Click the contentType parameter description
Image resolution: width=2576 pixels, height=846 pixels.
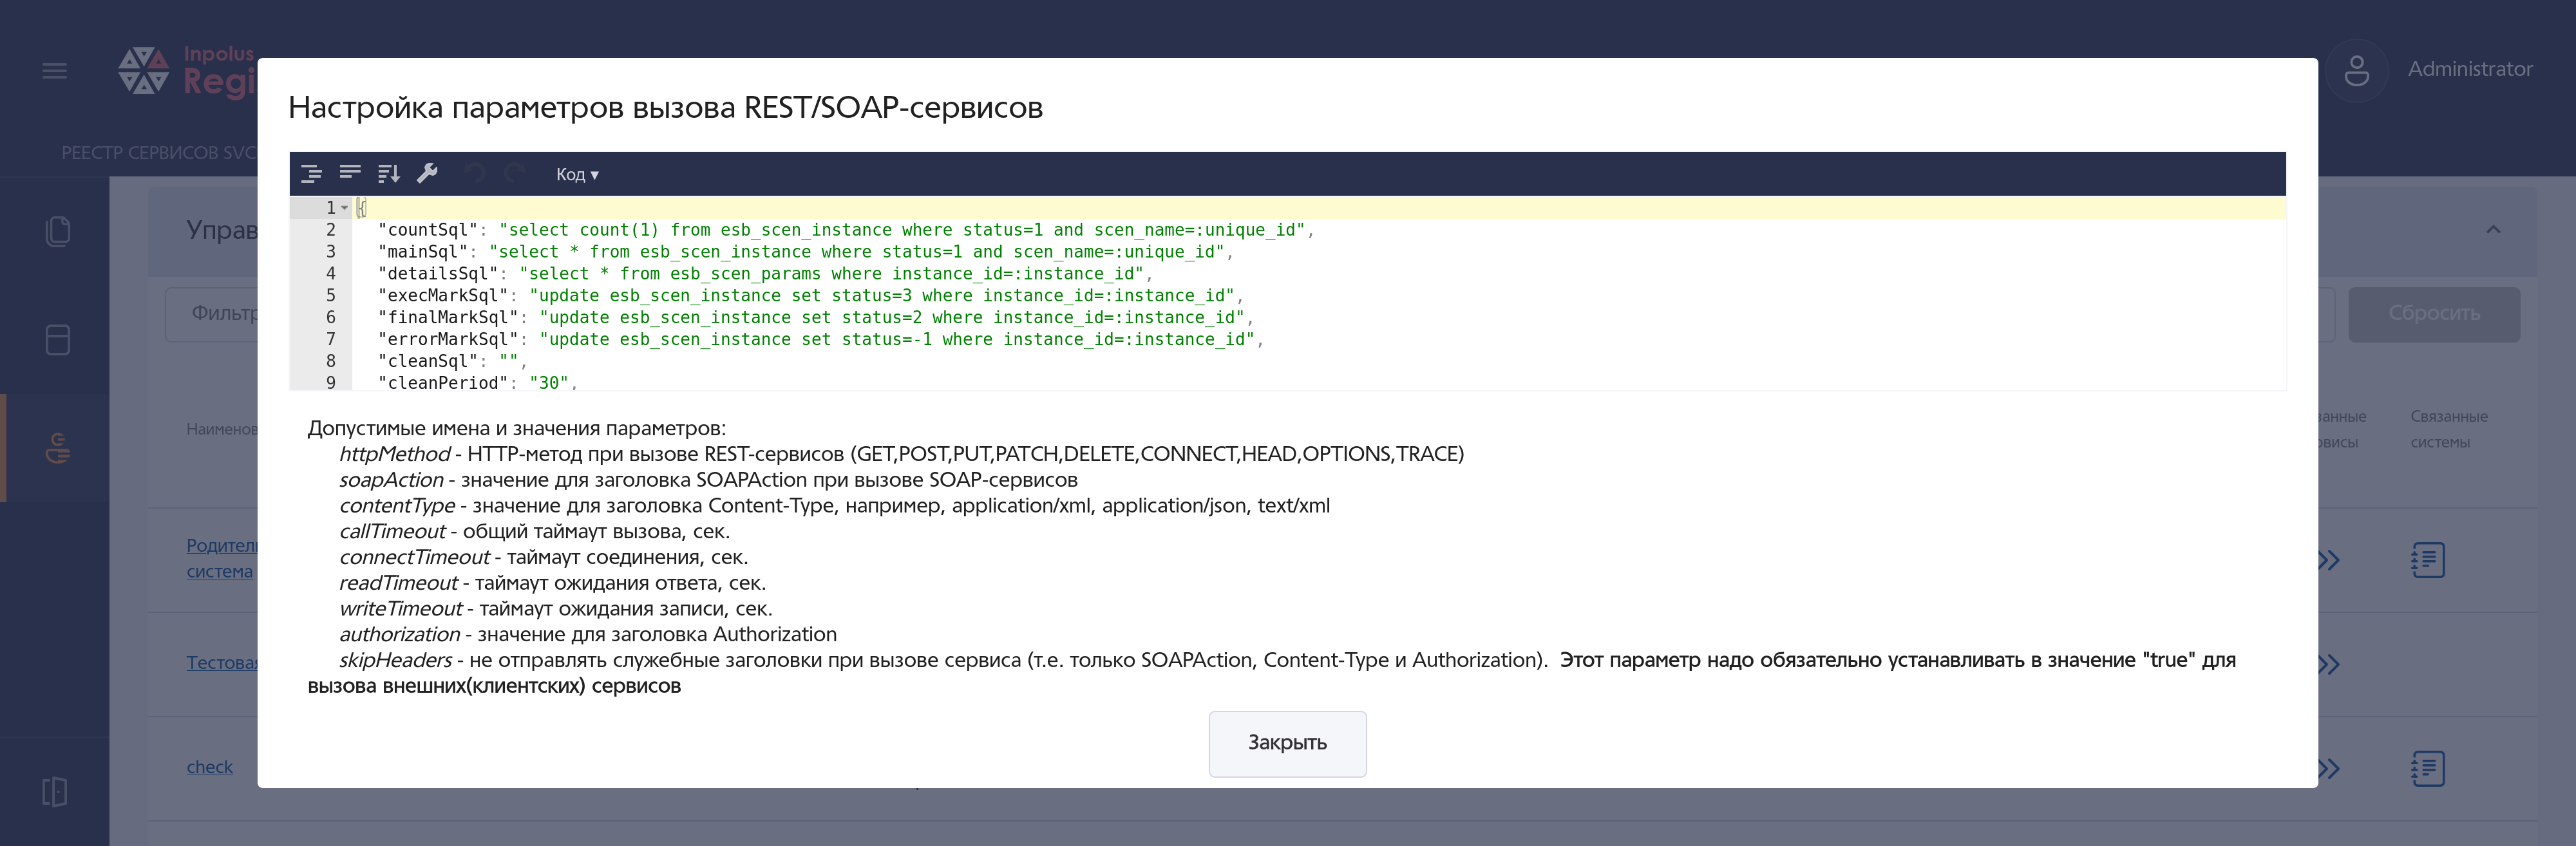[834, 506]
